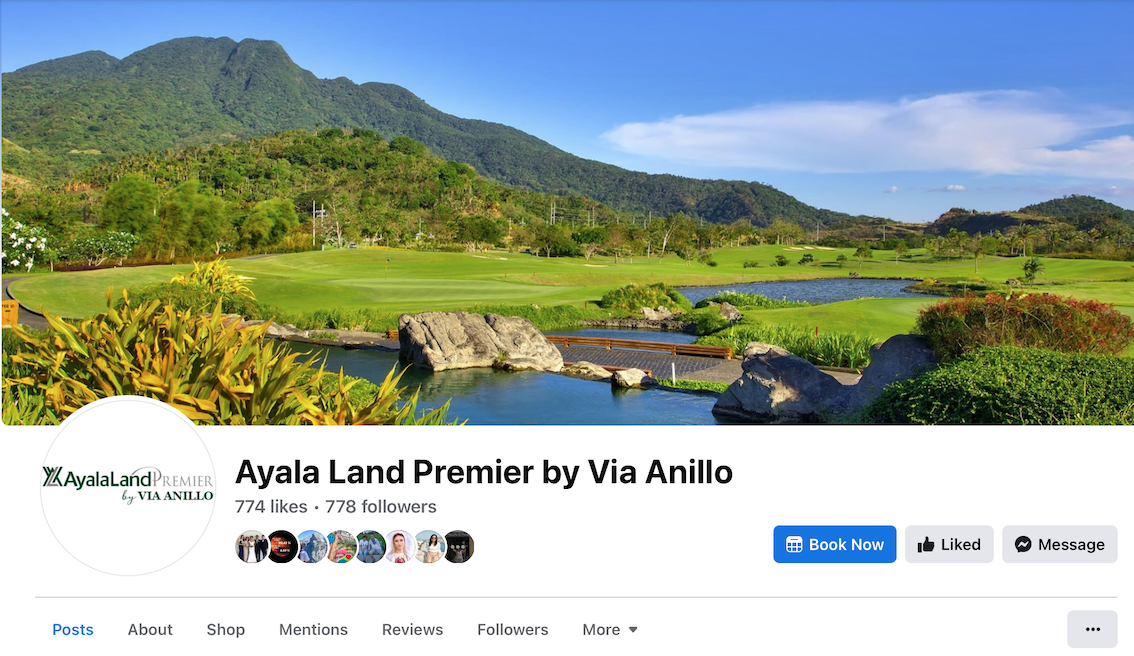Image resolution: width=1134 pixels, height=656 pixels.
Task: Open the Ayala Land Premier profile picture
Action: 128,486
